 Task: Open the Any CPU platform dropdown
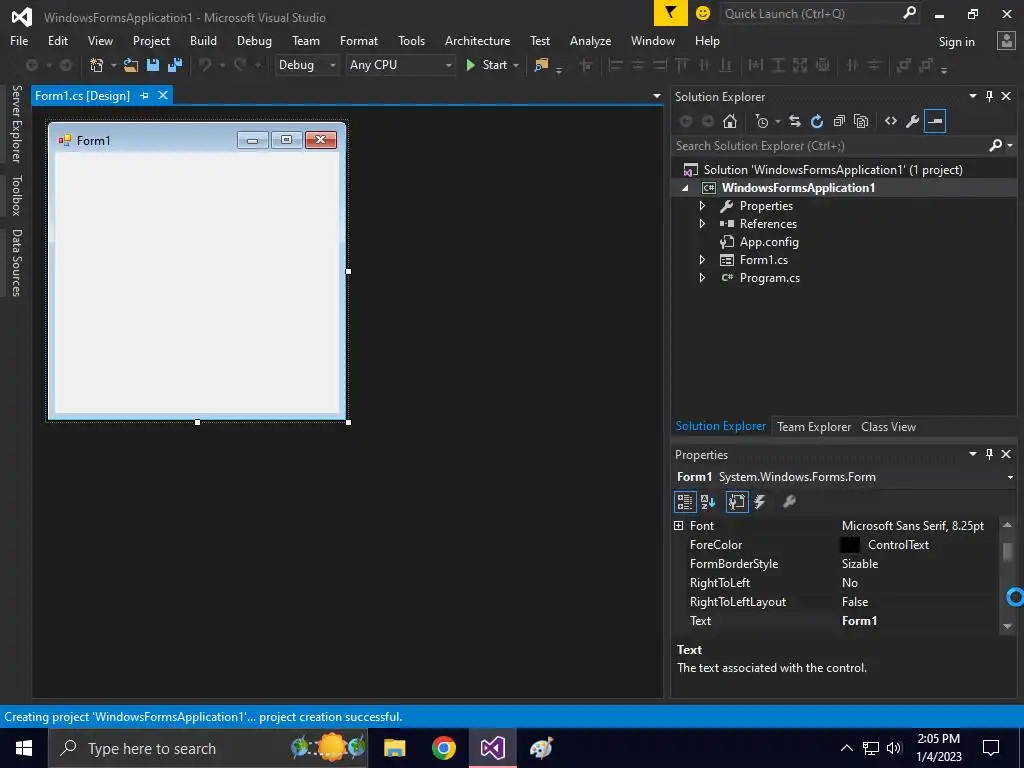(400, 65)
